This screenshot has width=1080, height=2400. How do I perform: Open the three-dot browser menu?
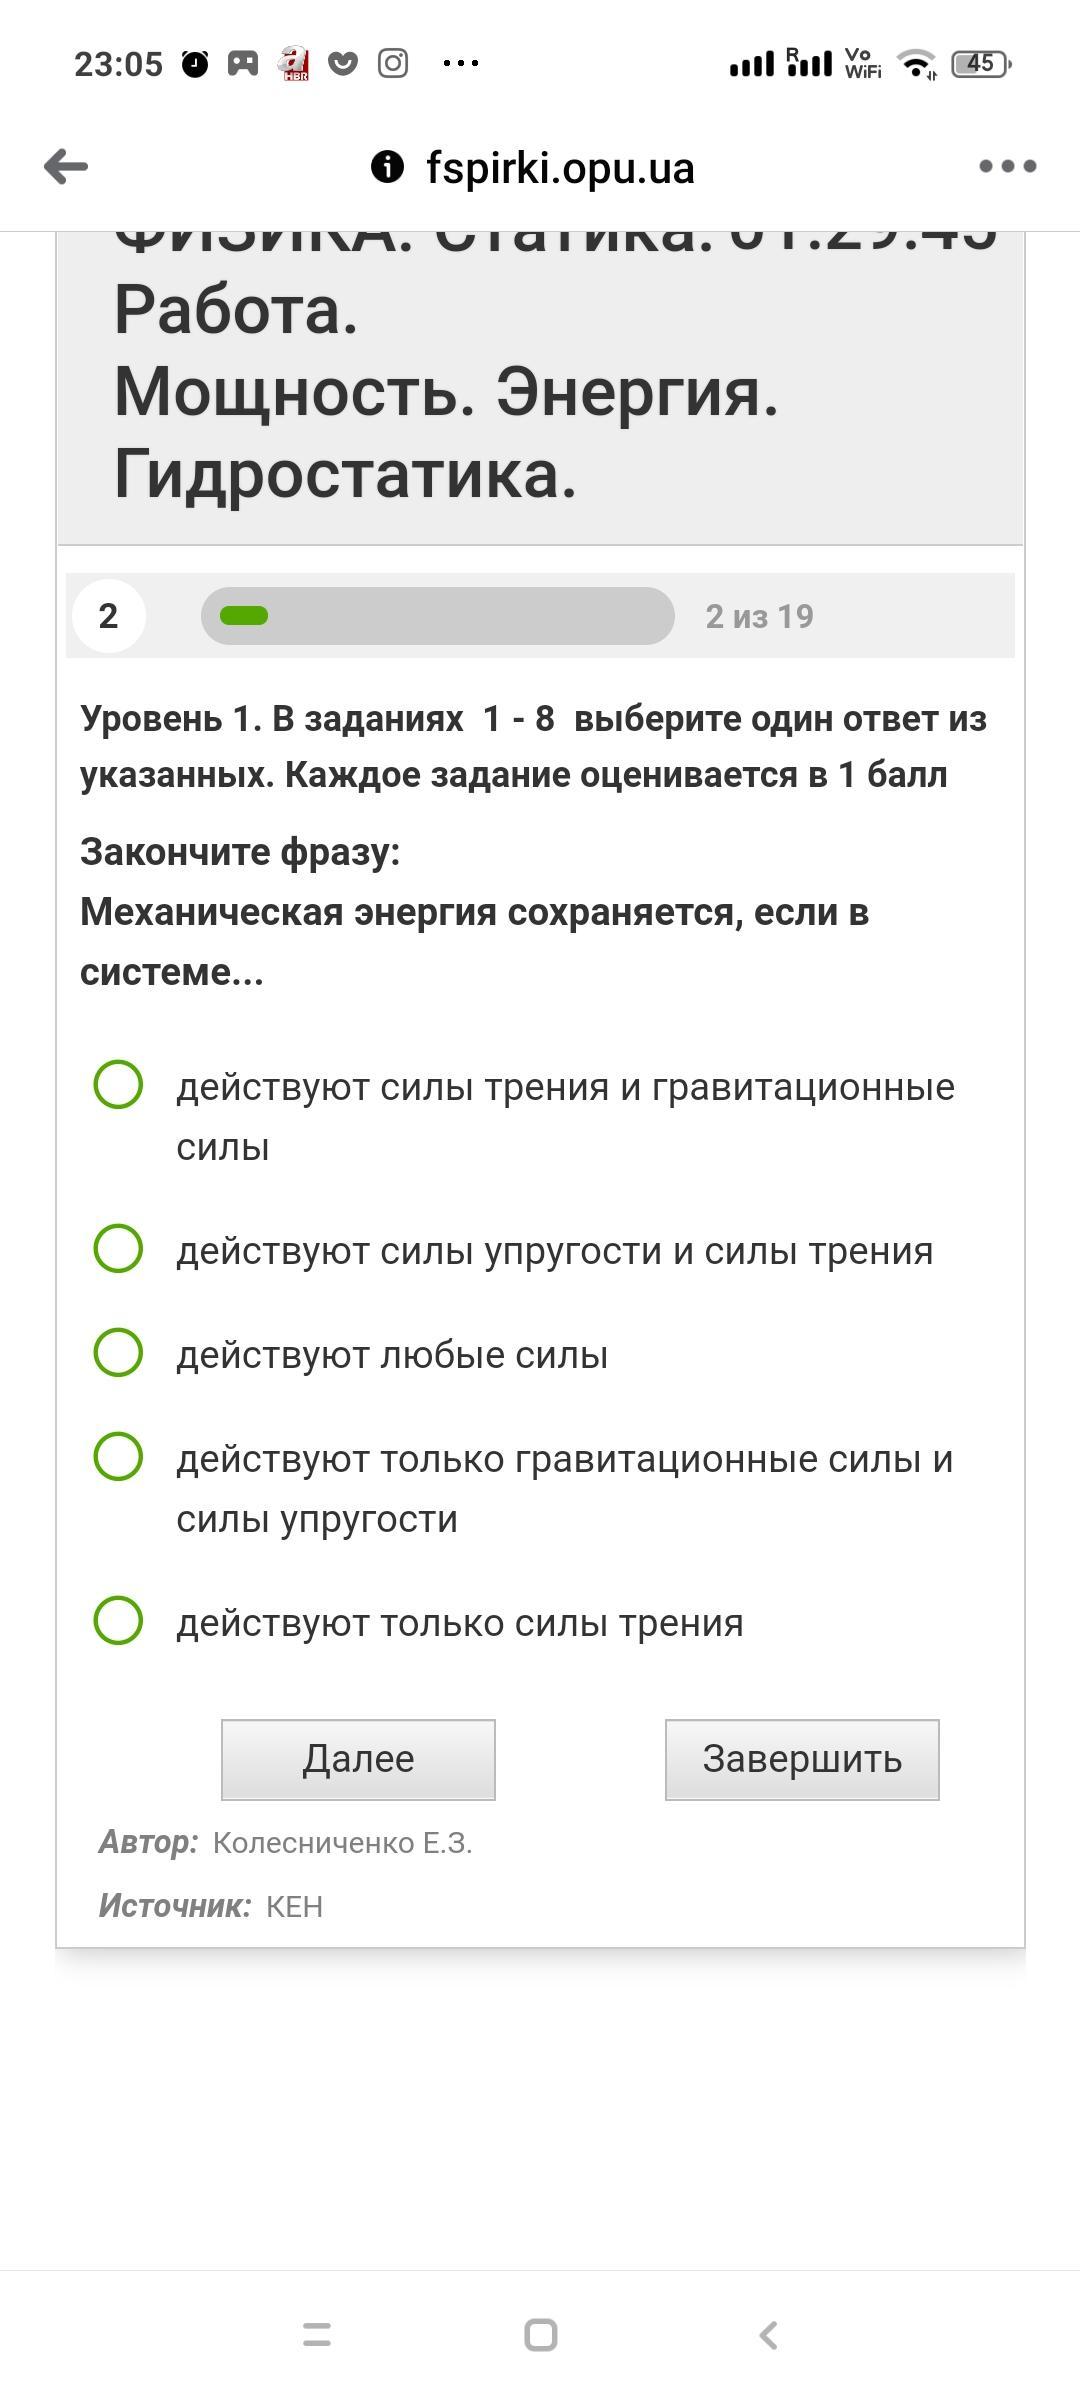pyautogui.click(x=1007, y=166)
